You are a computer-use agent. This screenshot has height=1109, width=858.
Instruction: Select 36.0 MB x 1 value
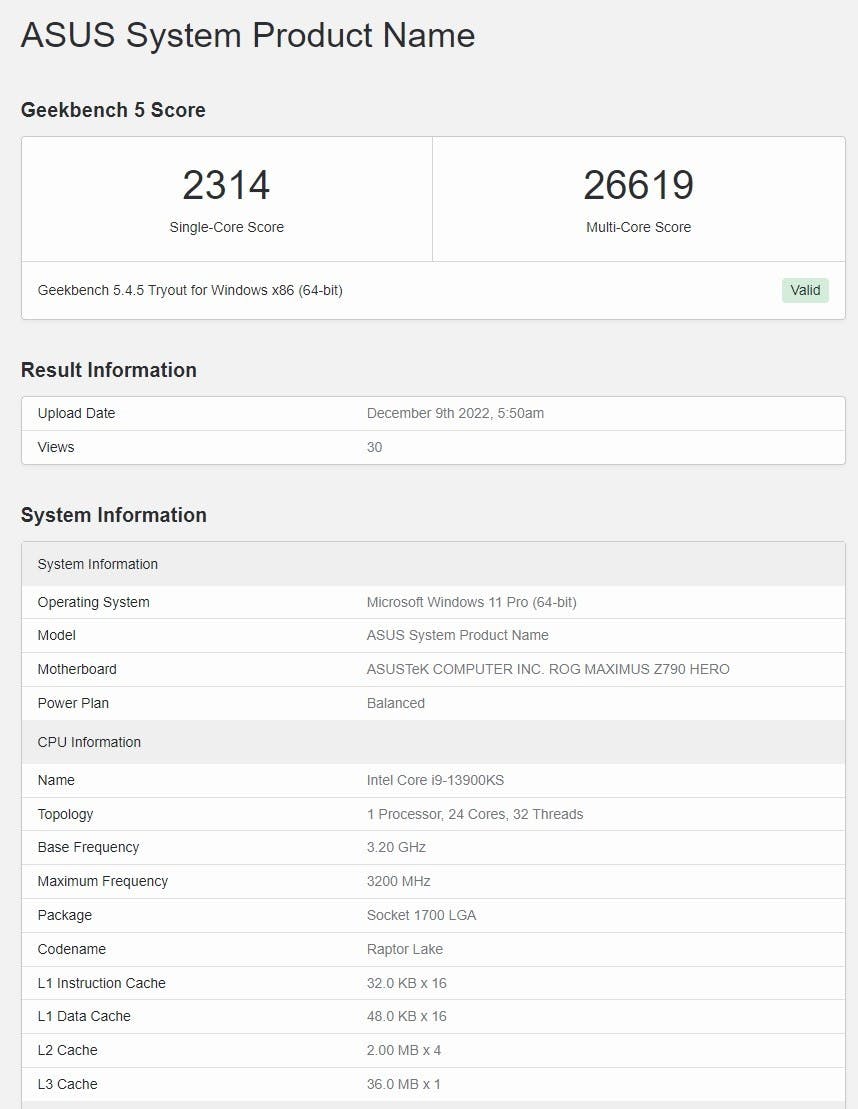404,1084
